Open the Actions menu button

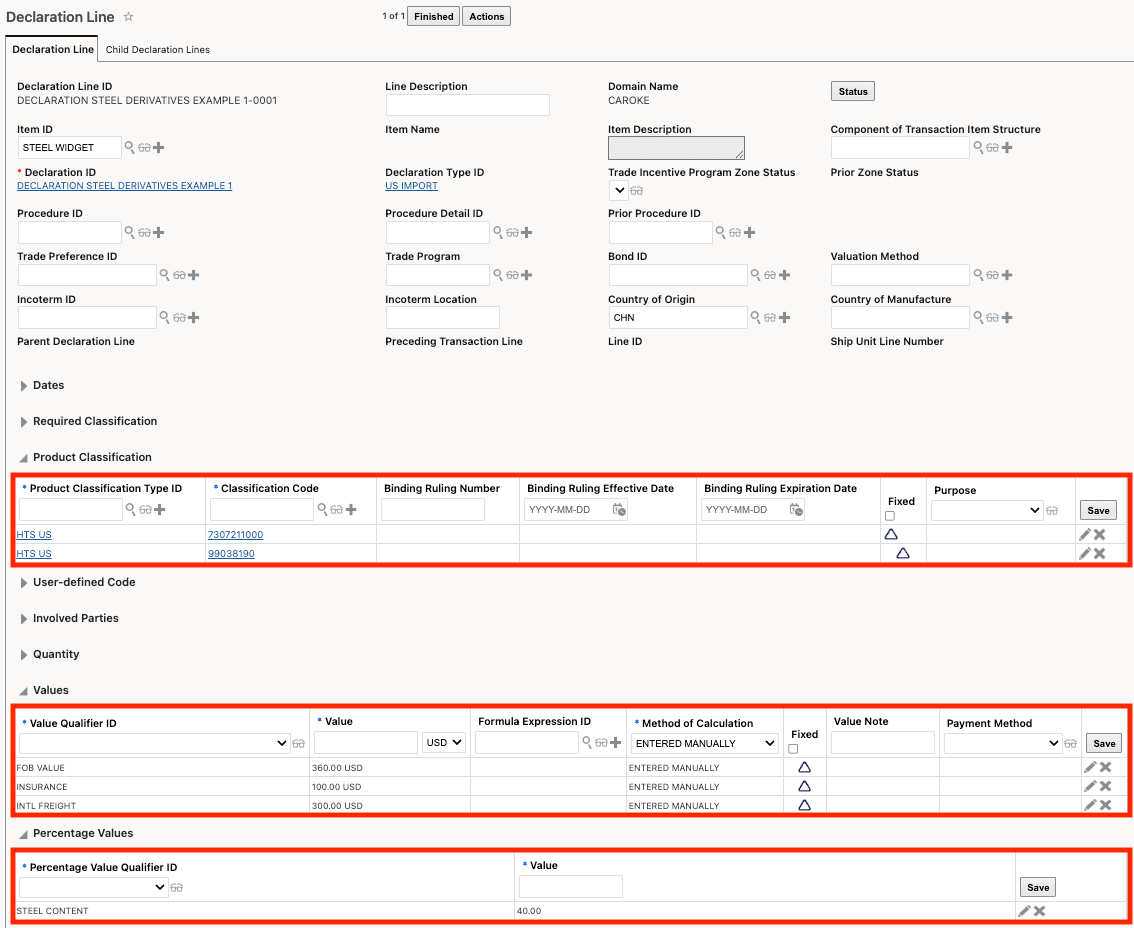(486, 17)
